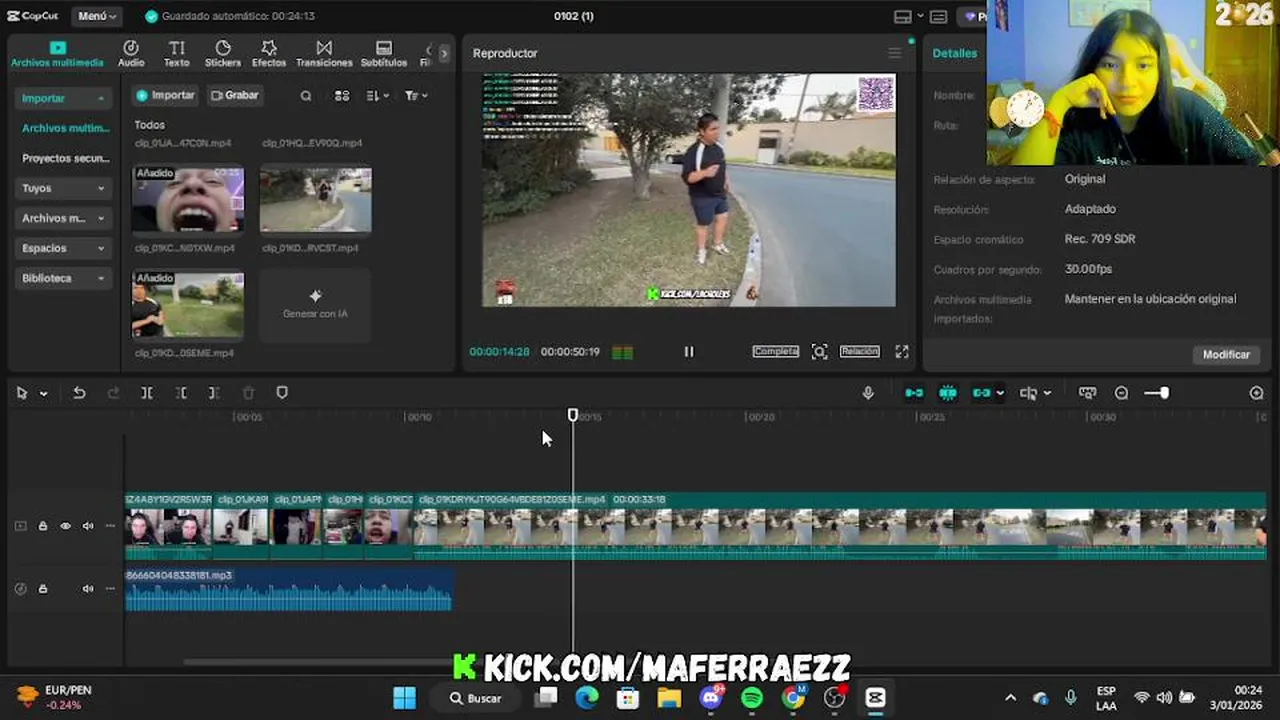Switch to the Efectos tab
This screenshot has width=1280, height=720.
point(269,54)
